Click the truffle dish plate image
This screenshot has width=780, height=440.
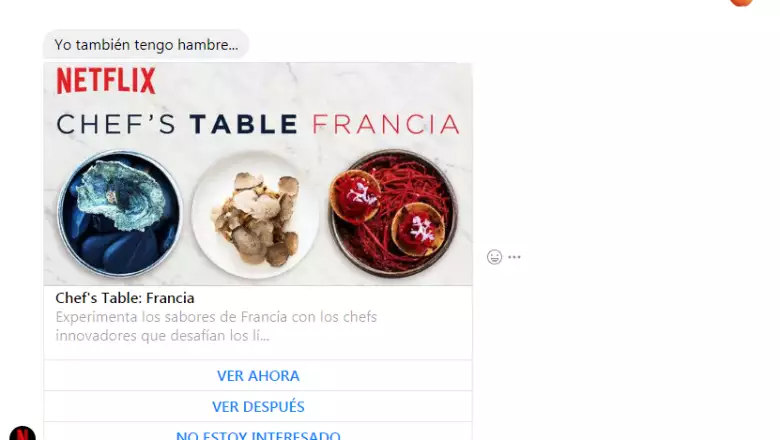(255, 216)
